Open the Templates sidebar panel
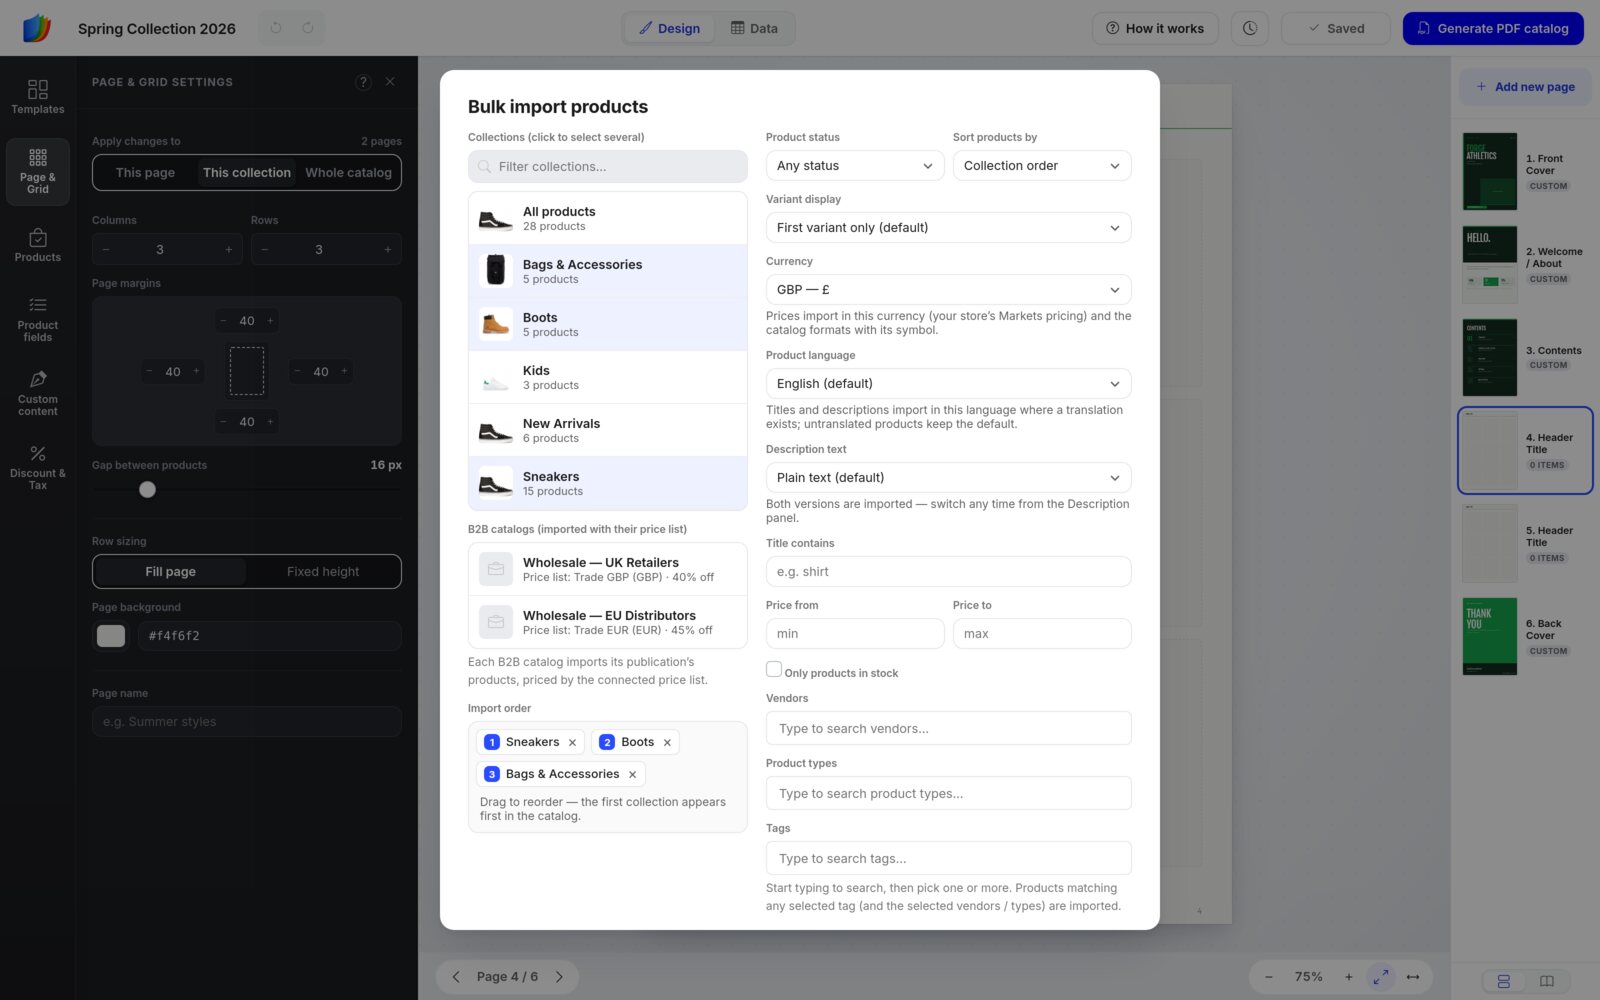Viewport: 1600px width, 1000px height. [38, 97]
